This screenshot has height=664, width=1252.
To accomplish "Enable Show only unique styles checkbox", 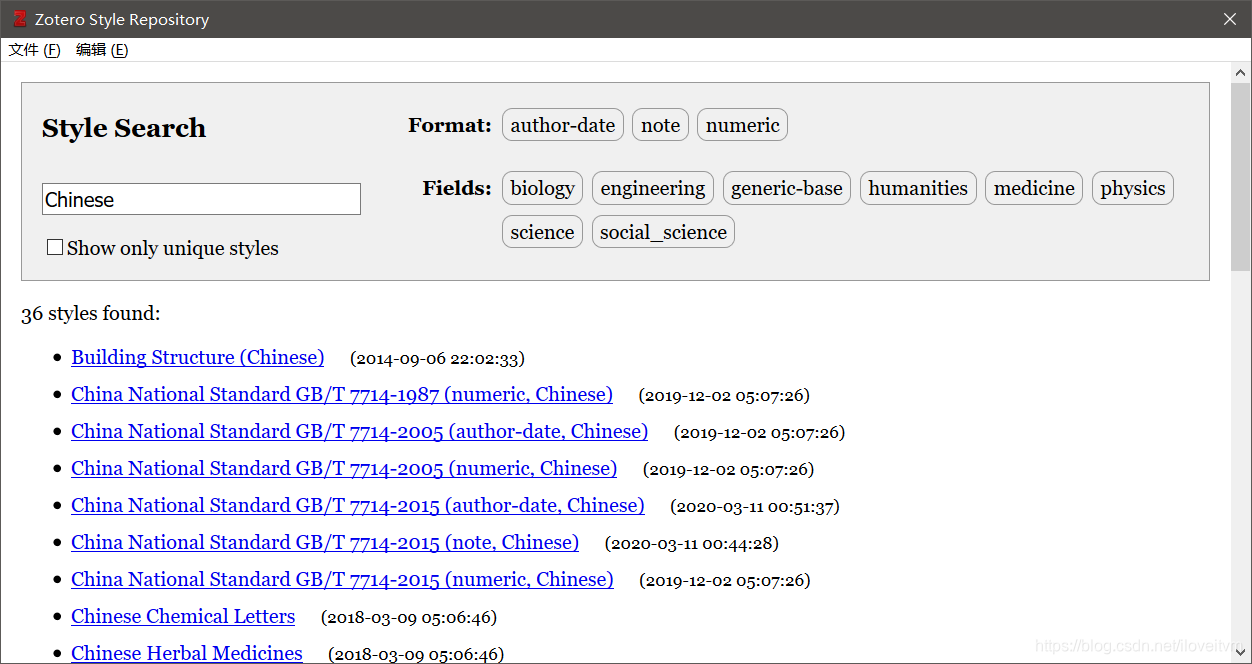I will 55,247.
